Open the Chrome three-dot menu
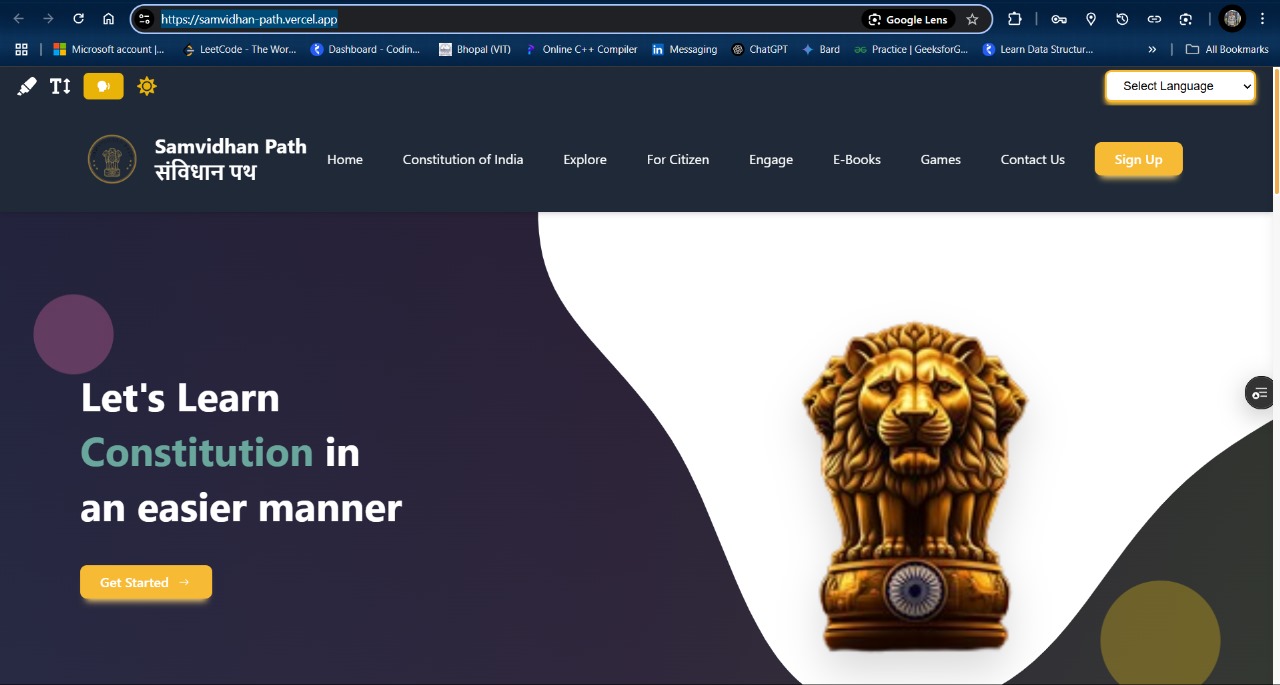 (x=1263, y=19)
